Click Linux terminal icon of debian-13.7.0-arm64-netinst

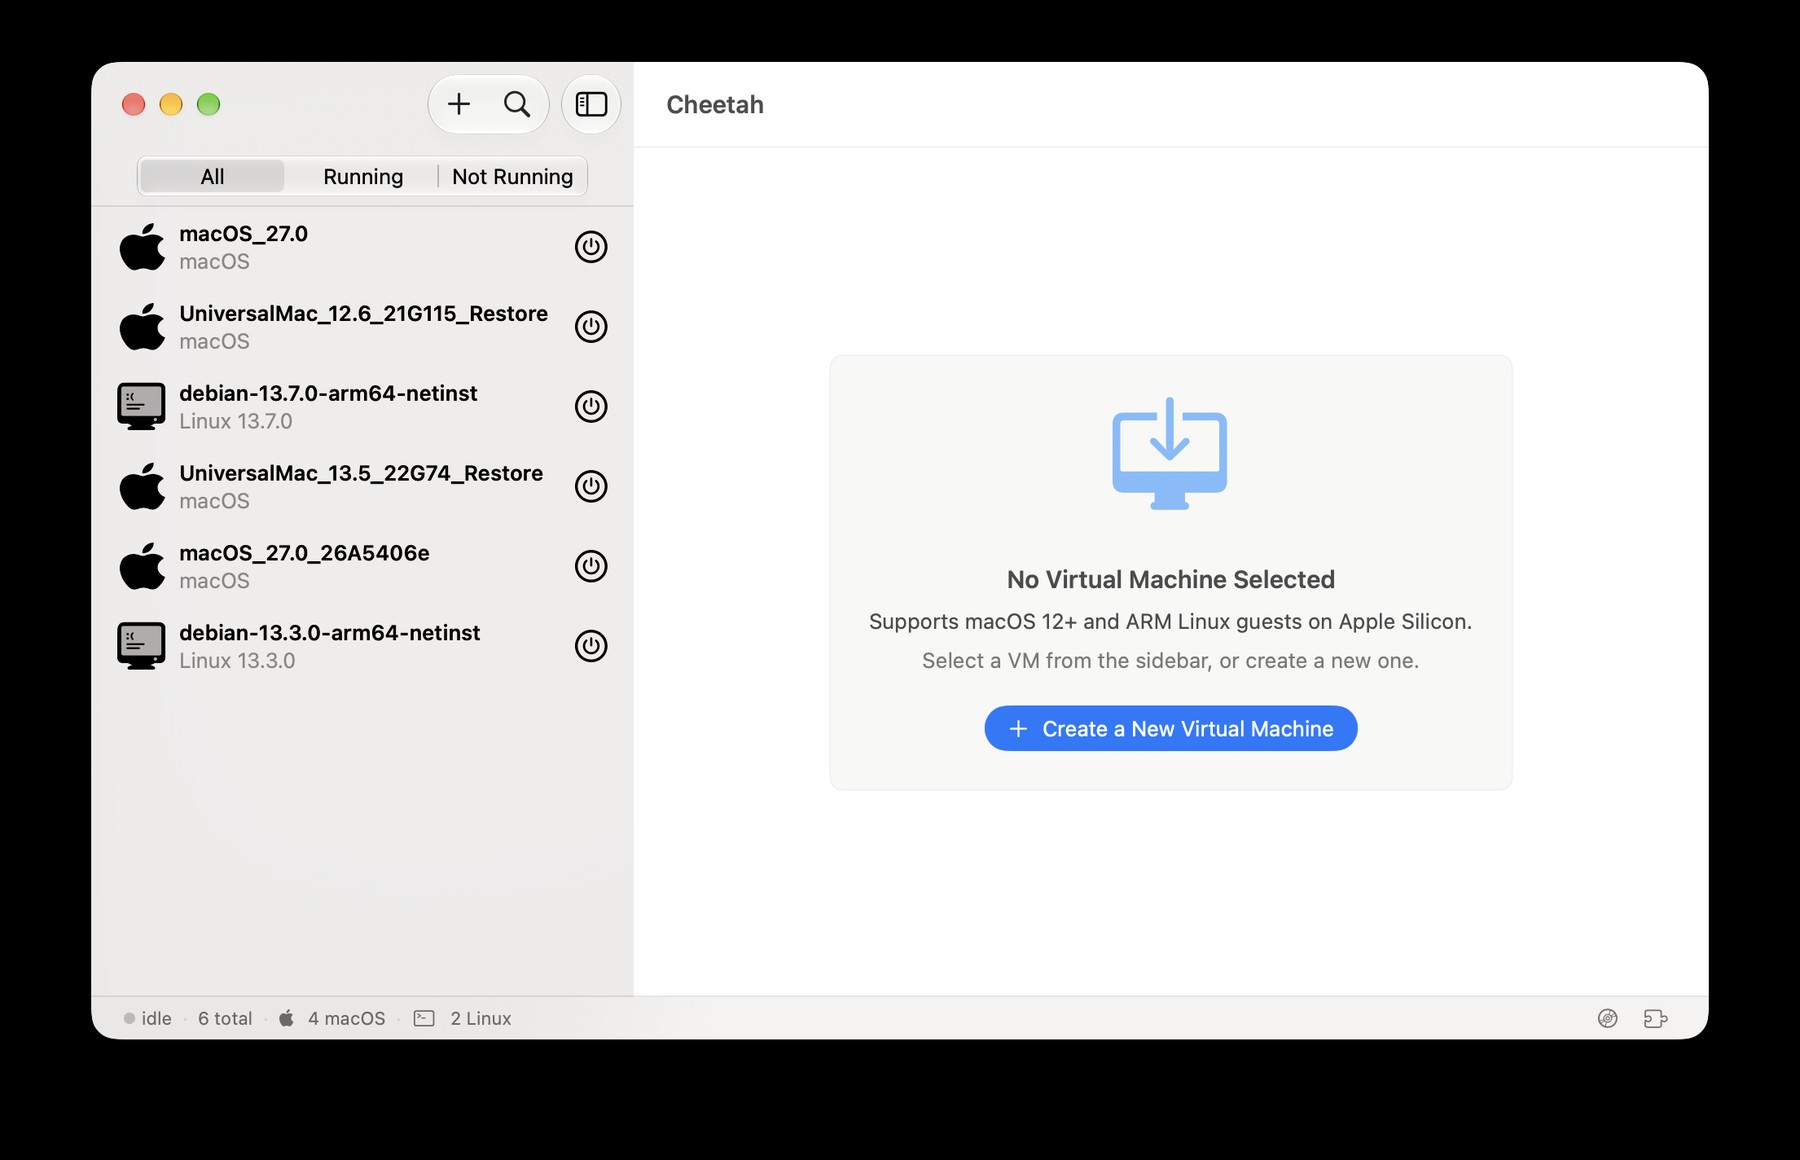141,406
